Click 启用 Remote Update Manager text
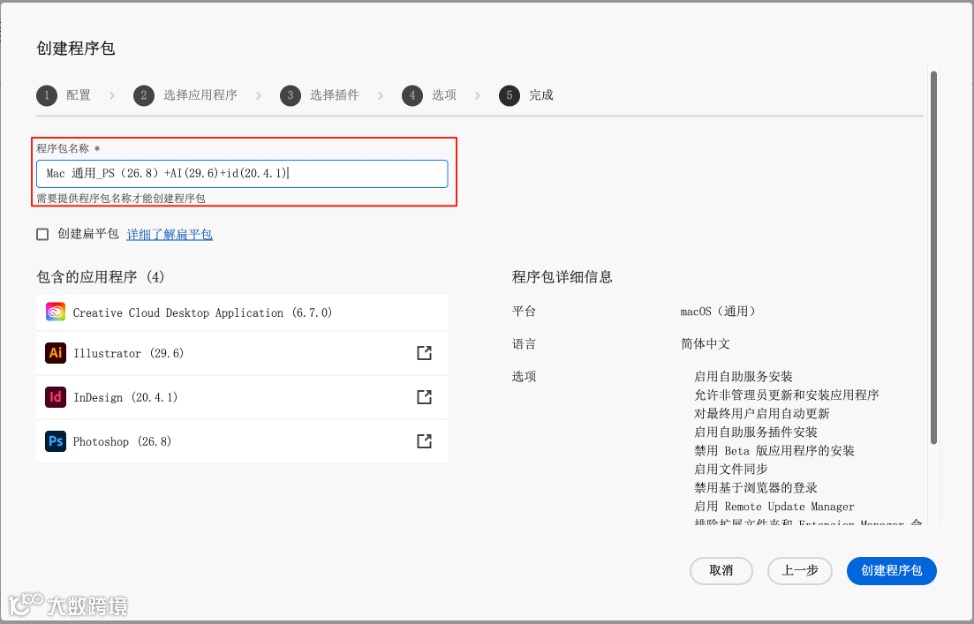Image resolution: width=974 pixels, height=624 pixels. tap(774, 507)
